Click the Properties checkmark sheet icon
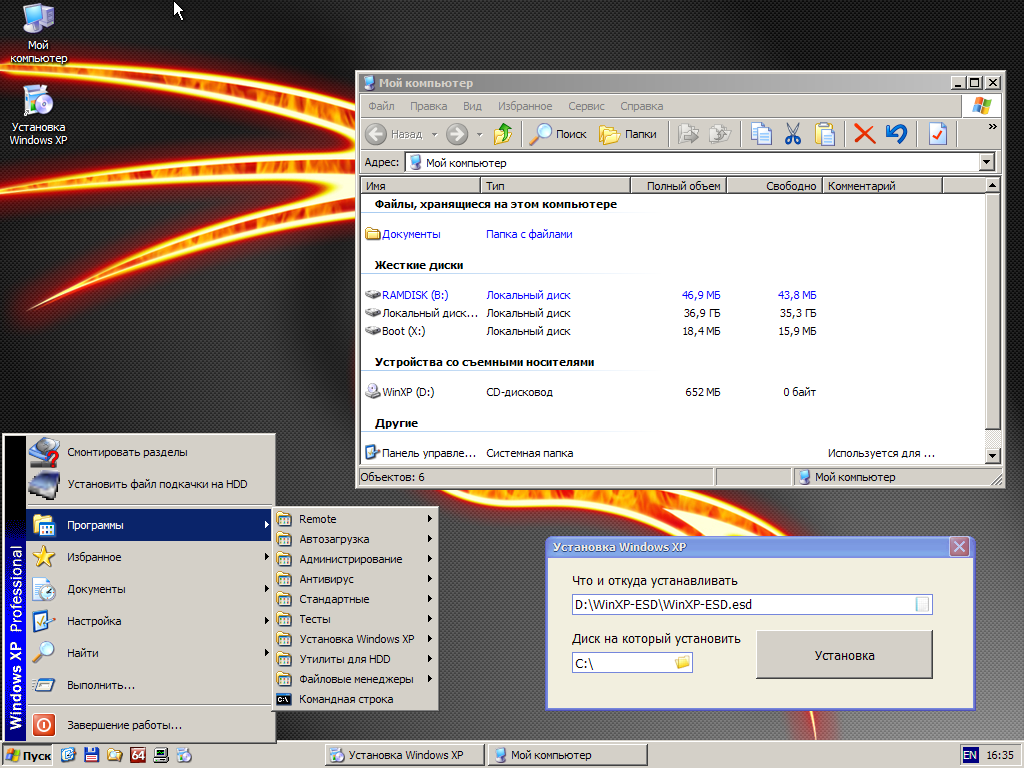The height and width of the screenshot is (768, 1024). (x=938, y=134)
